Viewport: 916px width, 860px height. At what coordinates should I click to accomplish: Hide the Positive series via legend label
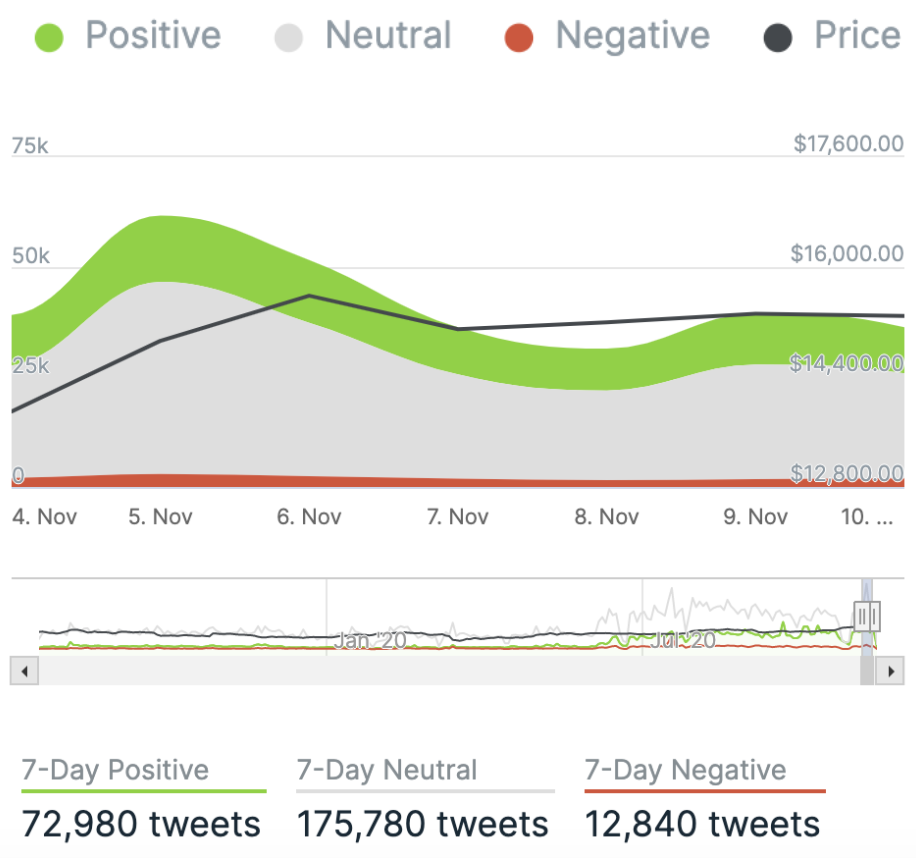153,36
